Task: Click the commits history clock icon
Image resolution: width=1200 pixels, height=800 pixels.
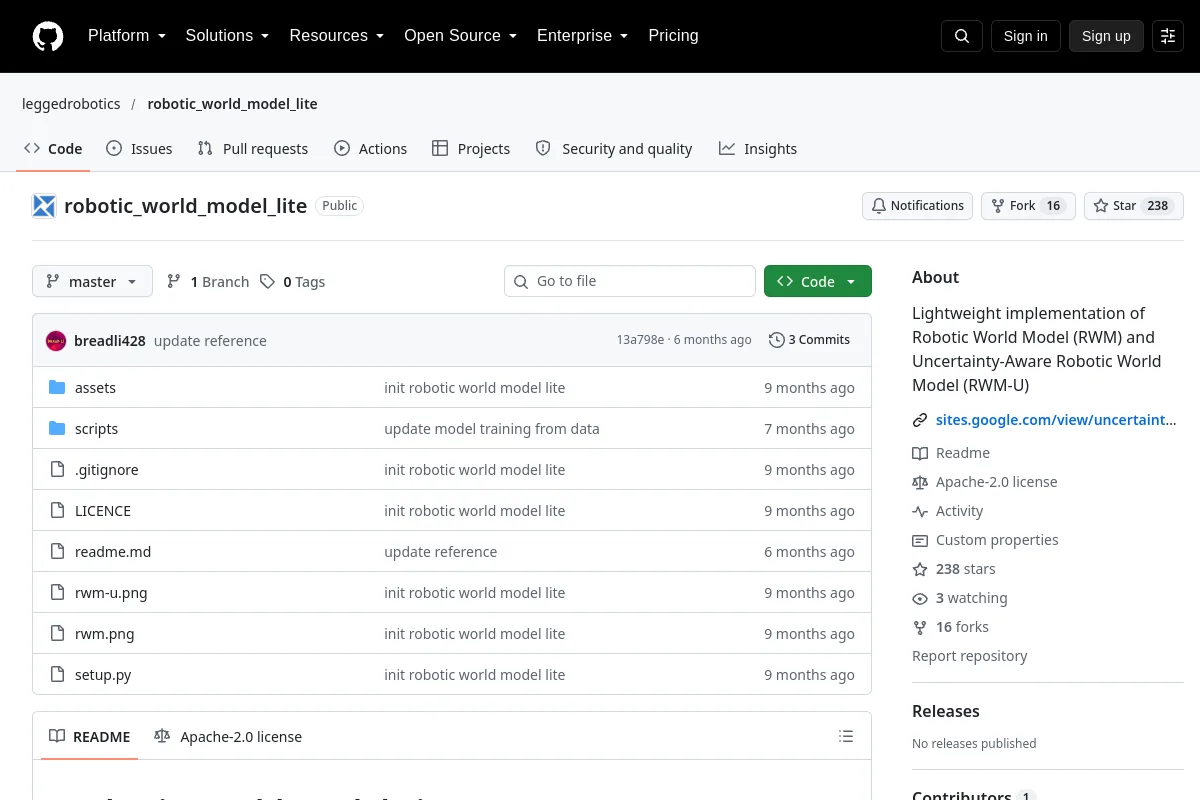Action: point(776,340)
